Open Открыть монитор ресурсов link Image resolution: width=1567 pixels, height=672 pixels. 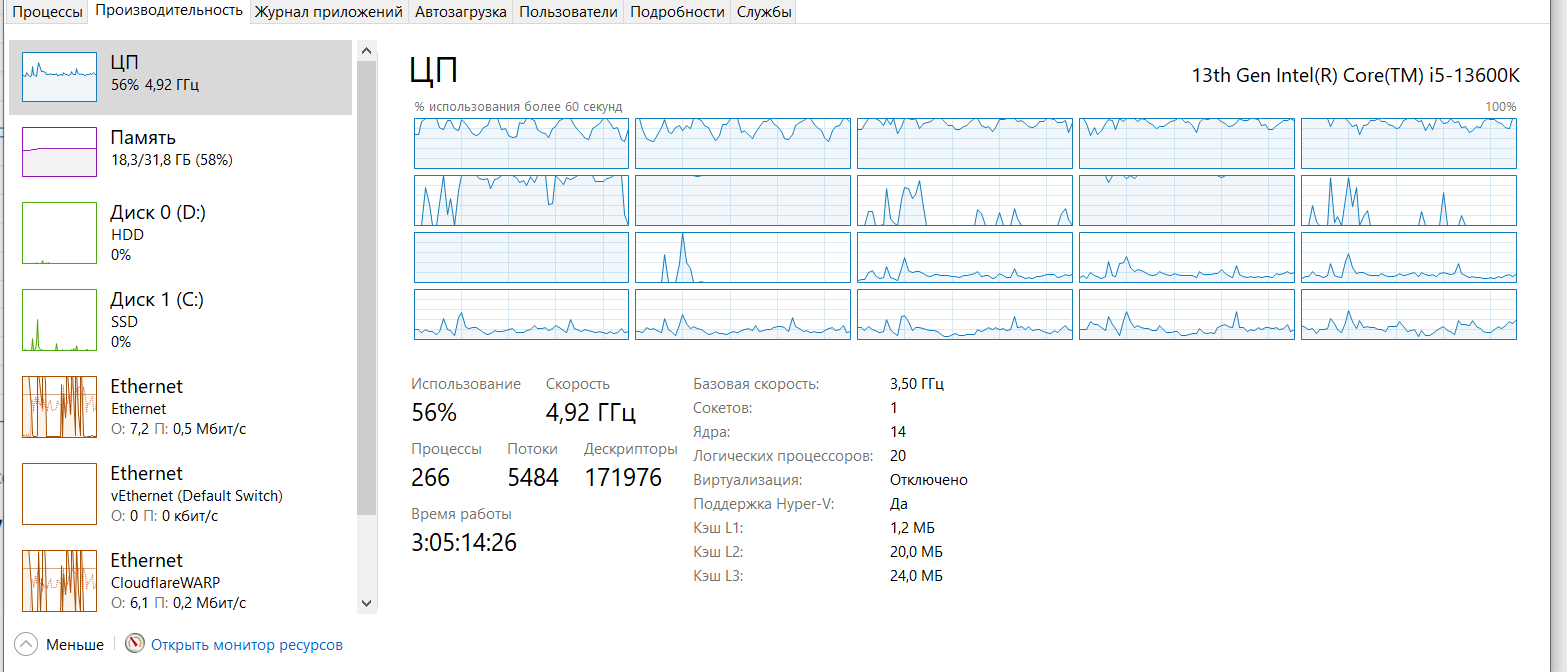click(247, 645)
